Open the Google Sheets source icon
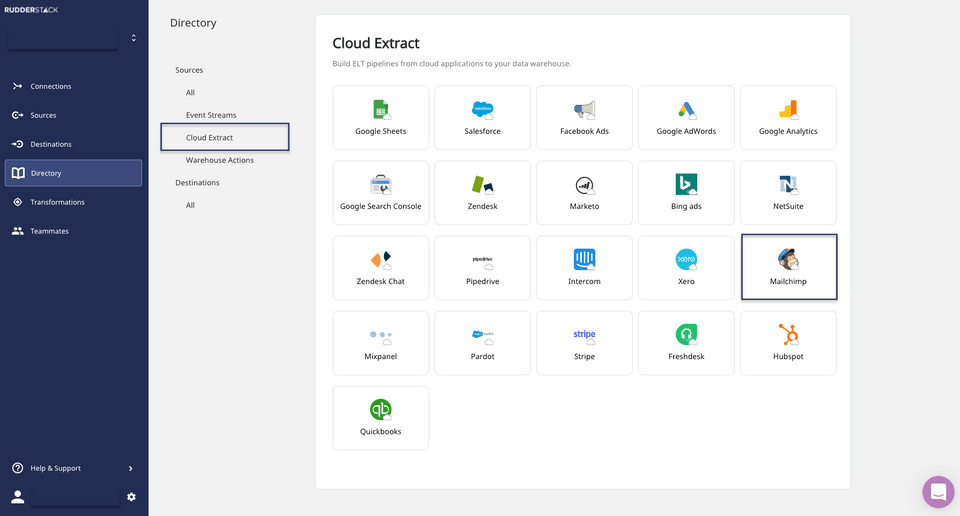Image resolution: width=960 pixels, height=516 pixels. coord(380,110)
